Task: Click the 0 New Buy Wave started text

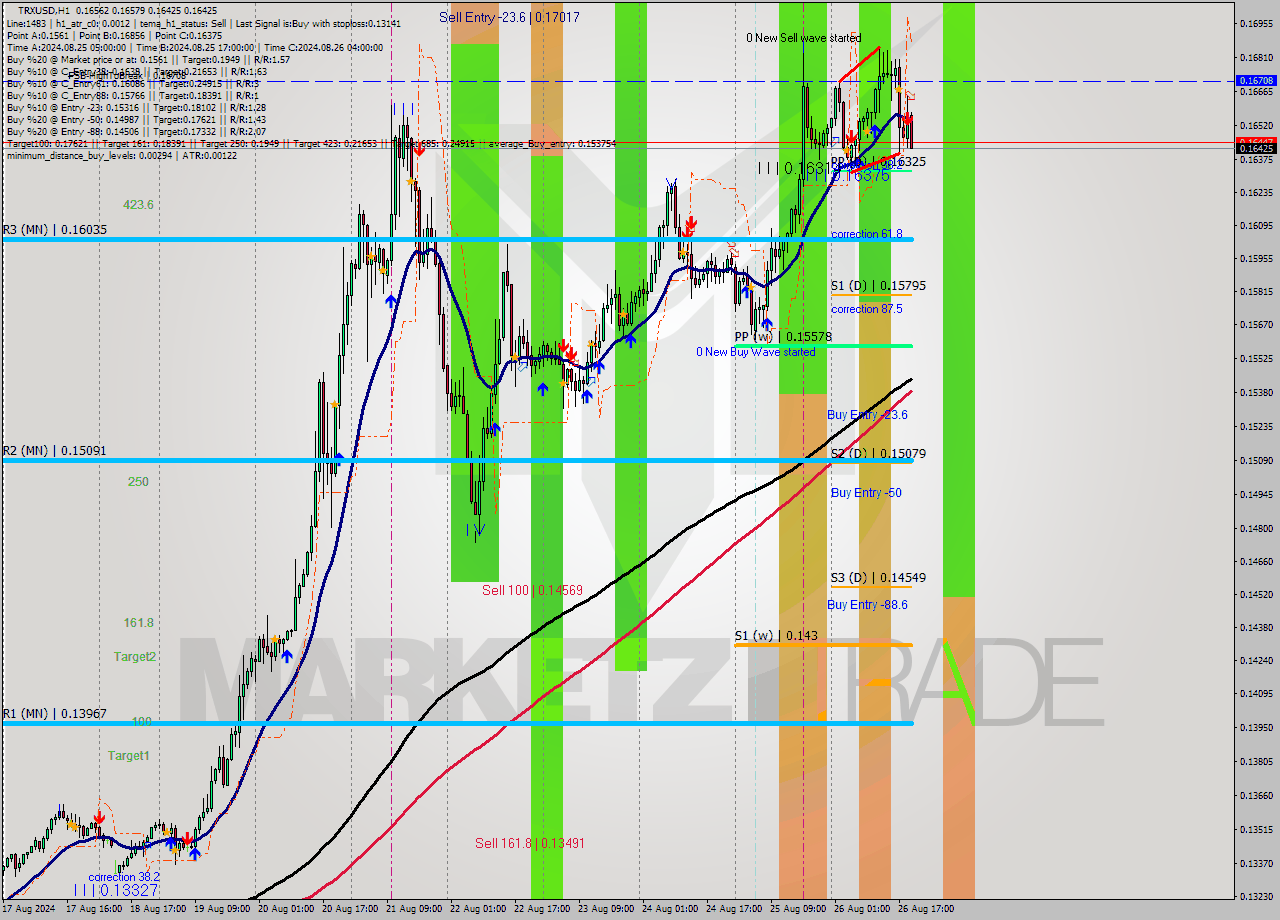Action: pos(756,352)
